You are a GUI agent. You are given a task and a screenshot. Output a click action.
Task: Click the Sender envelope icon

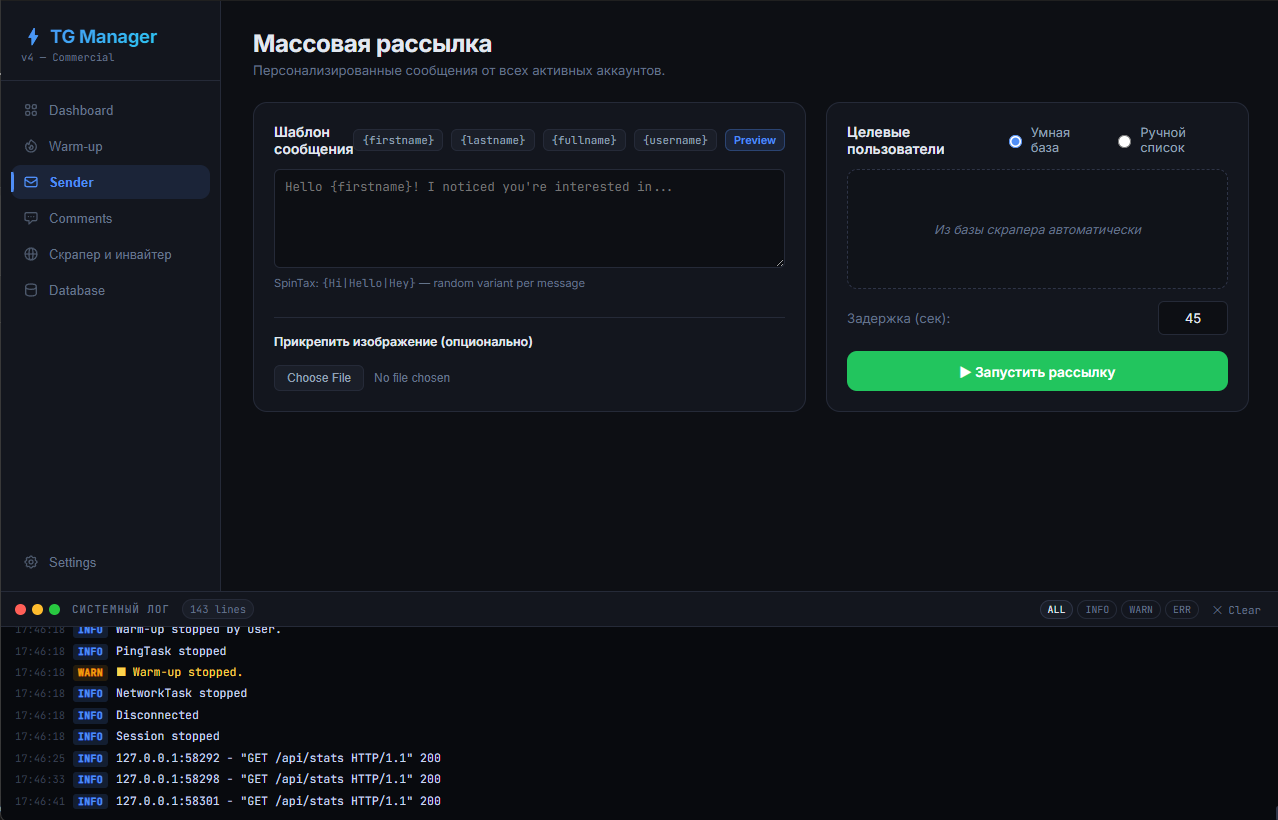click(x=31, y=182)
